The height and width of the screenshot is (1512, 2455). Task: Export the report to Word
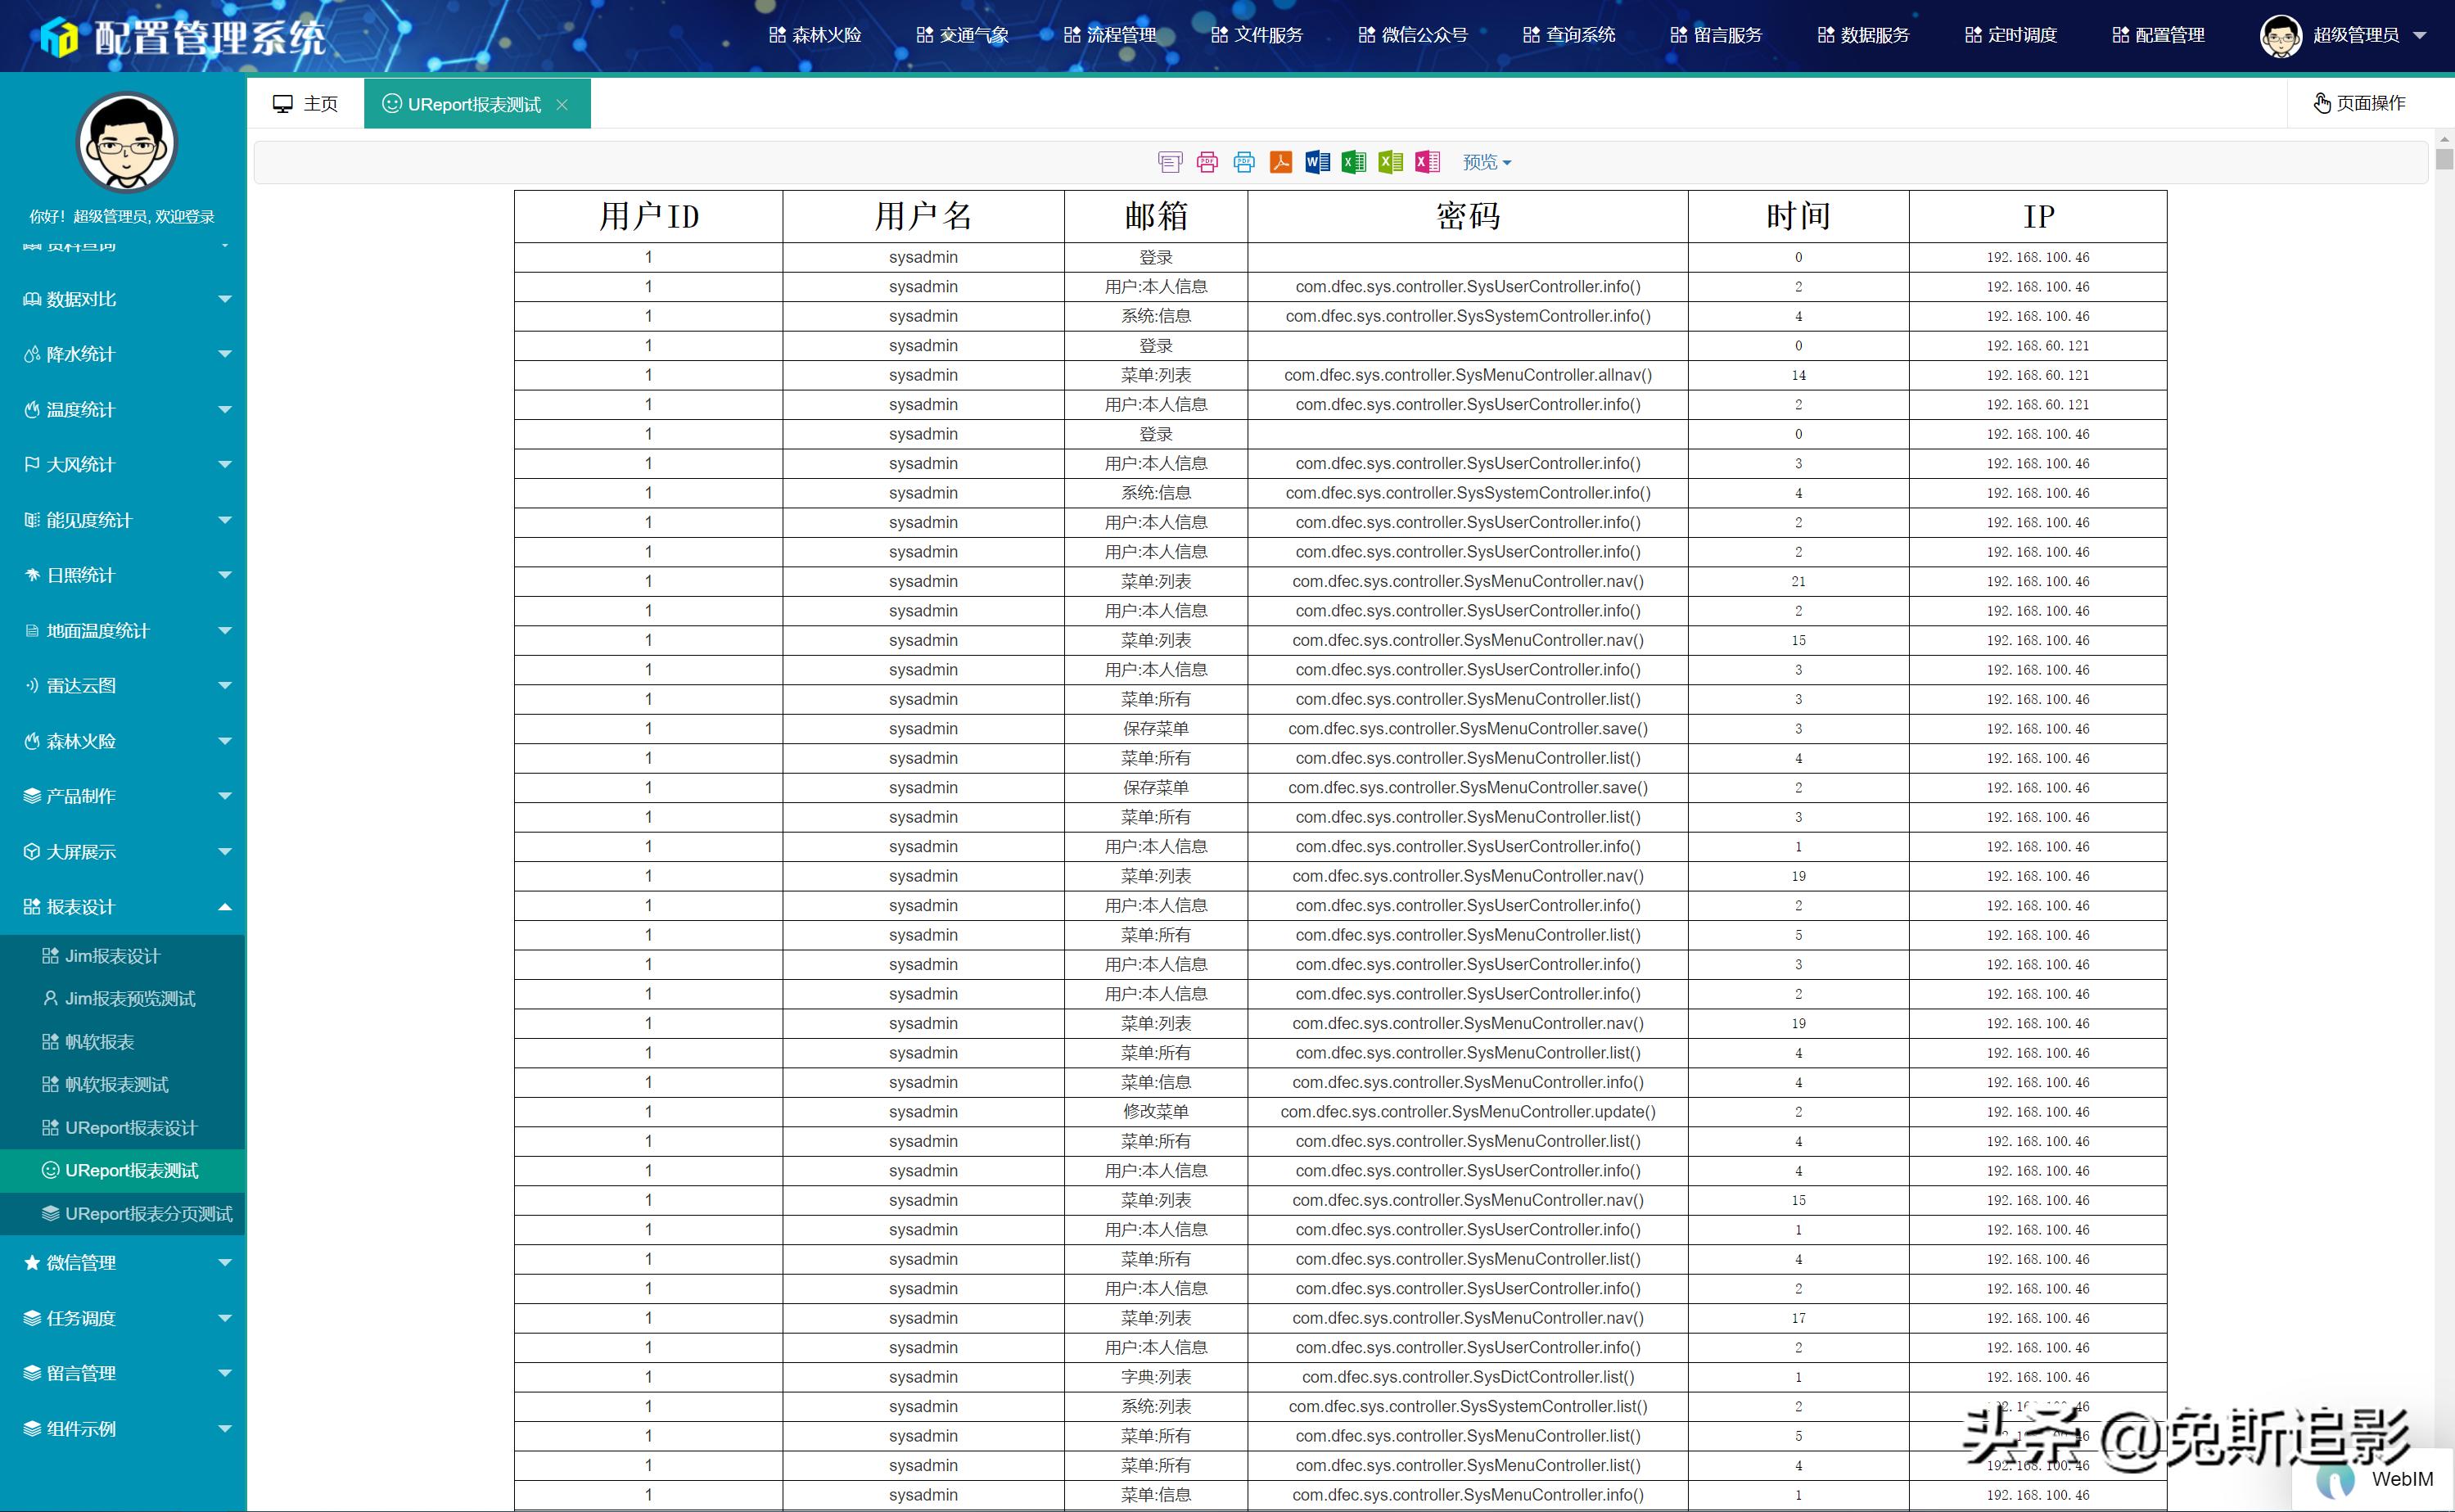[x=1317, y=162]
